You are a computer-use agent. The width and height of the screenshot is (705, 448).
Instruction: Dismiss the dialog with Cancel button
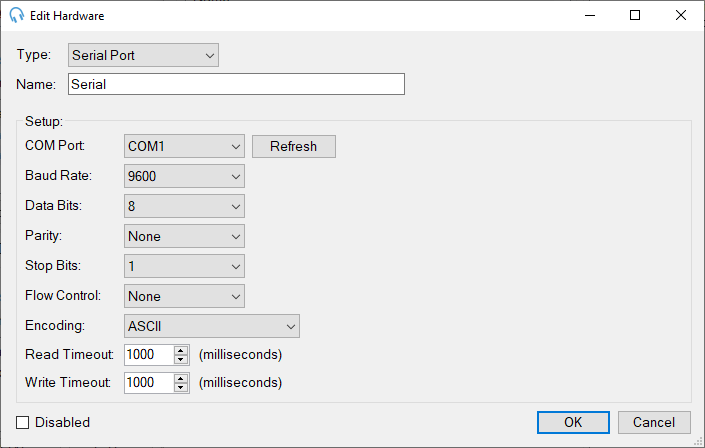[654, 422]
